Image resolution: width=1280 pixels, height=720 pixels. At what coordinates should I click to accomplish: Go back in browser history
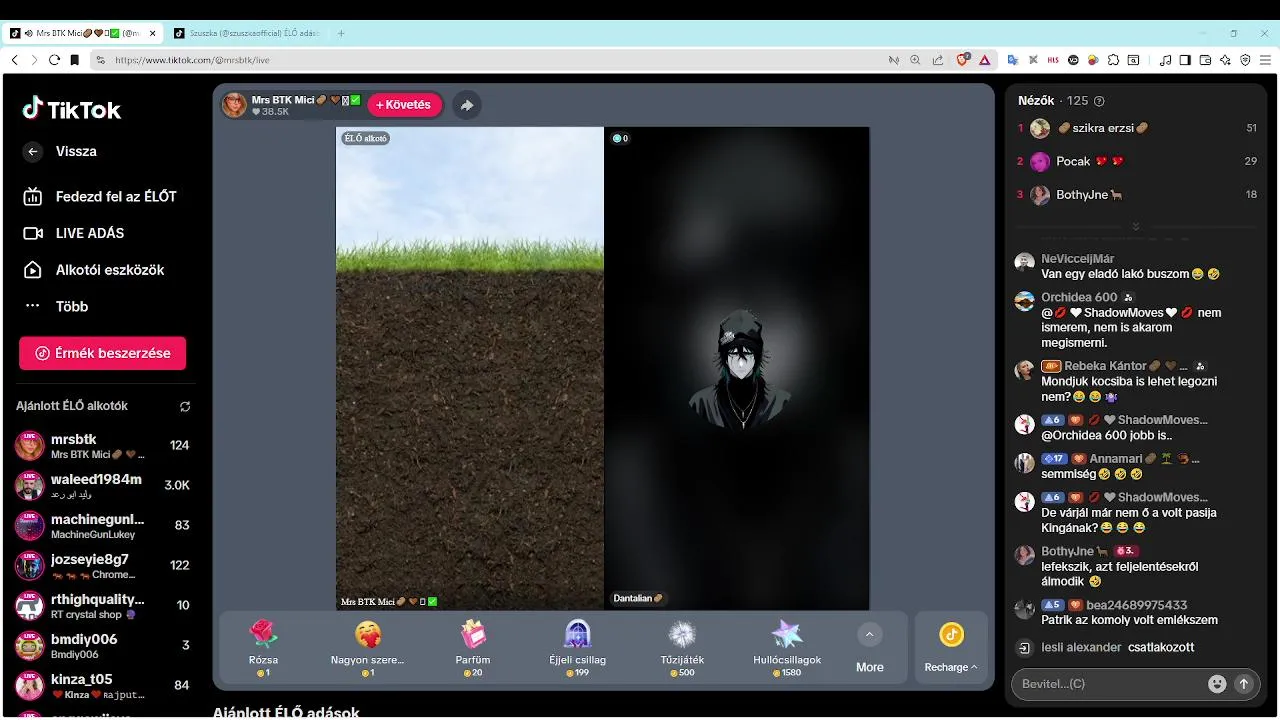[14, 60]
